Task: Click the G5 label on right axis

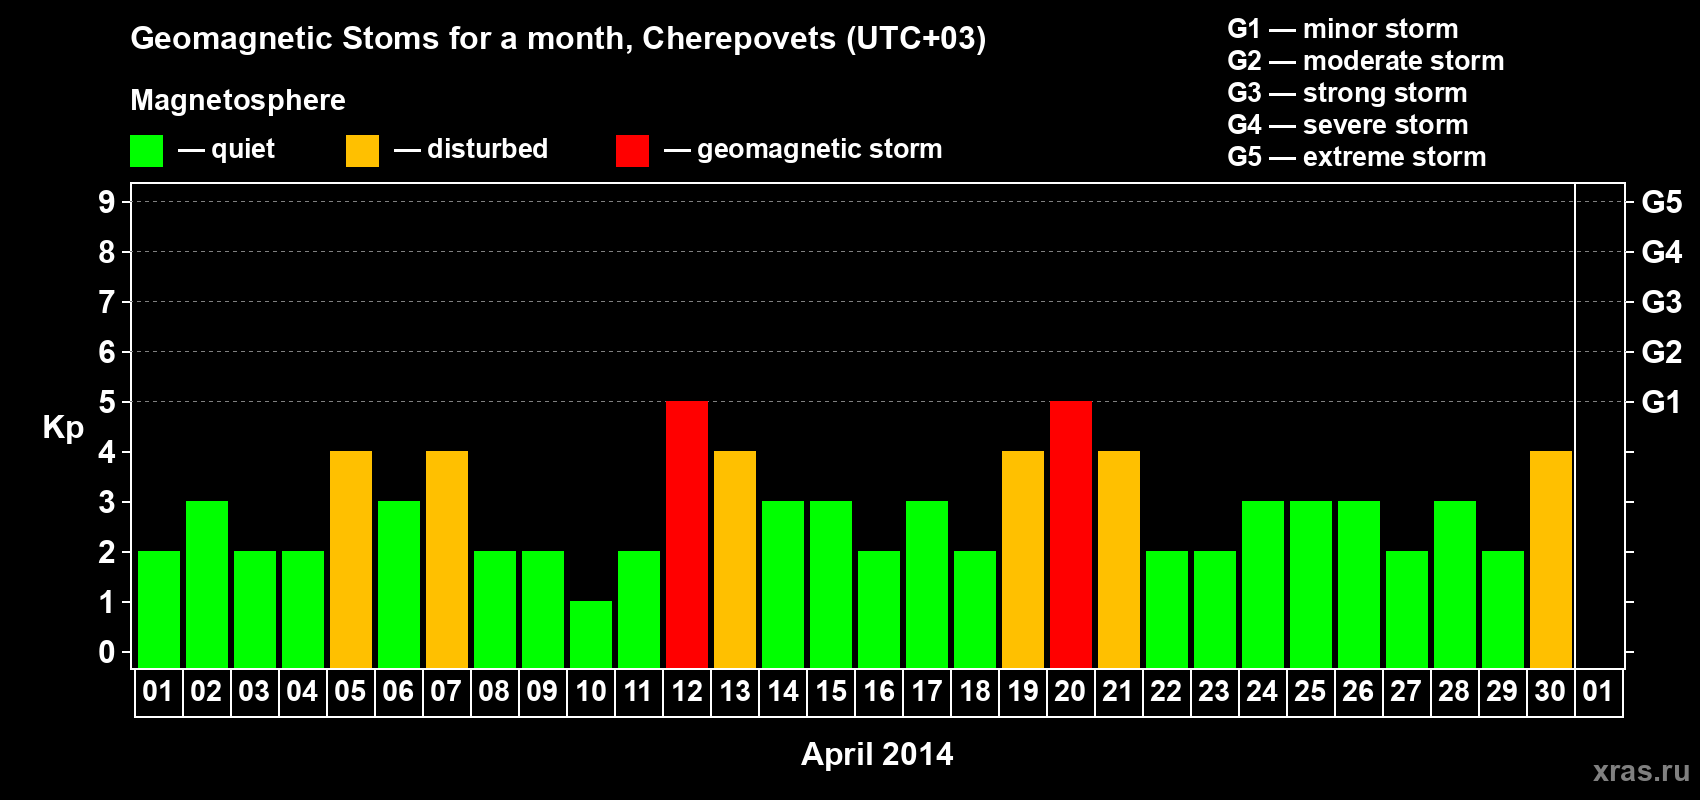Action: pyautogui.click(x=1662, y=202)
